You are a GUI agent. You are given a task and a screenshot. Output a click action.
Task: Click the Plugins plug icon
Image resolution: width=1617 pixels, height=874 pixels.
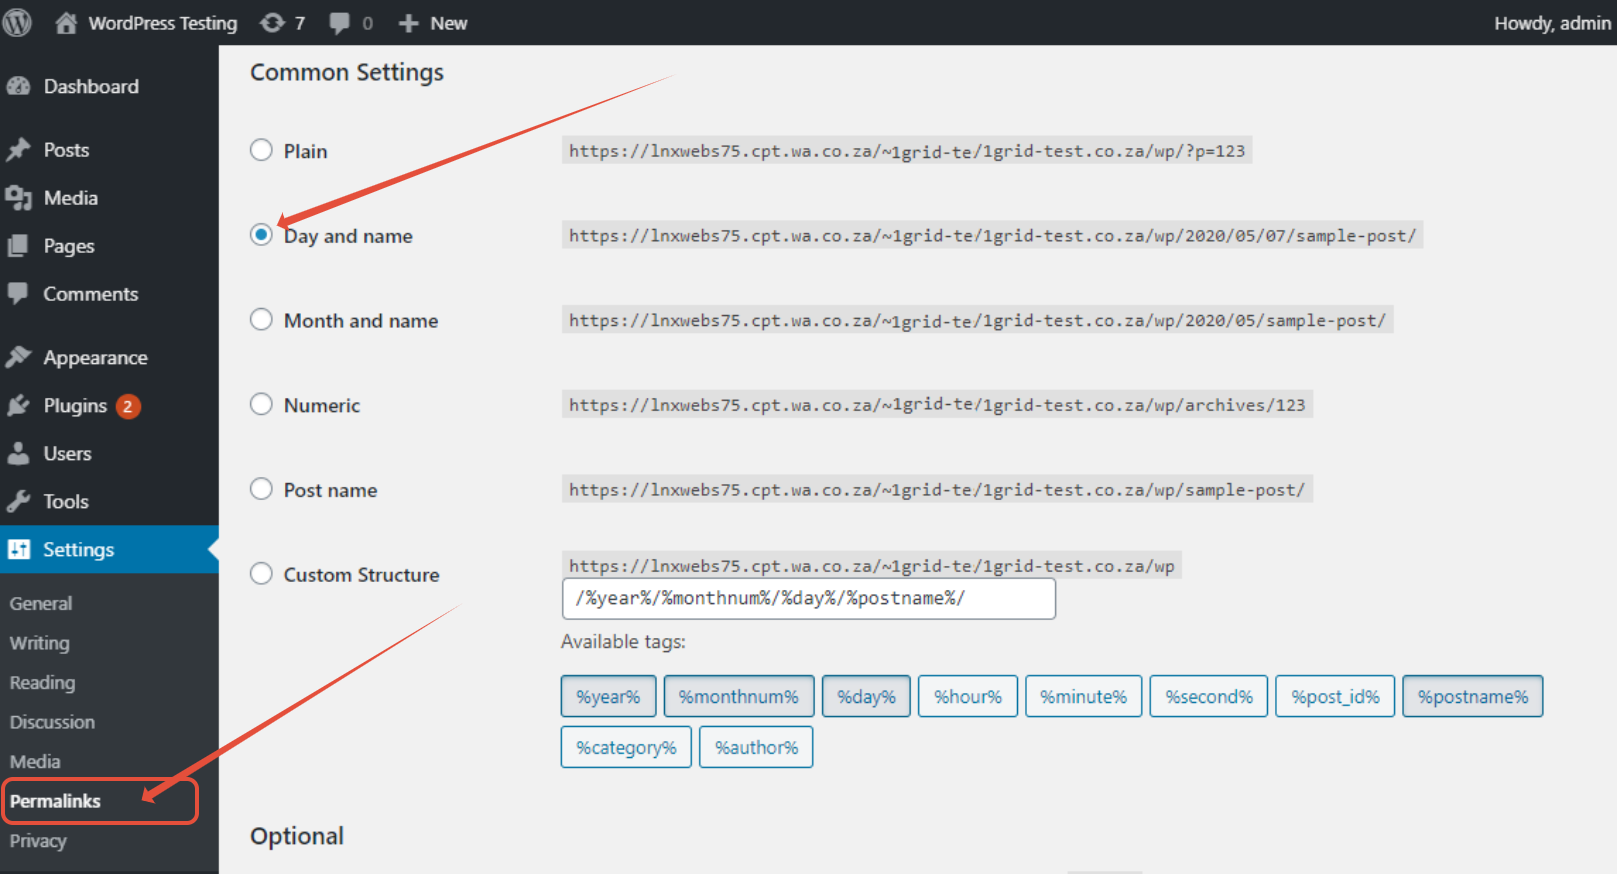pyautogui.click(x=18, y=405)
